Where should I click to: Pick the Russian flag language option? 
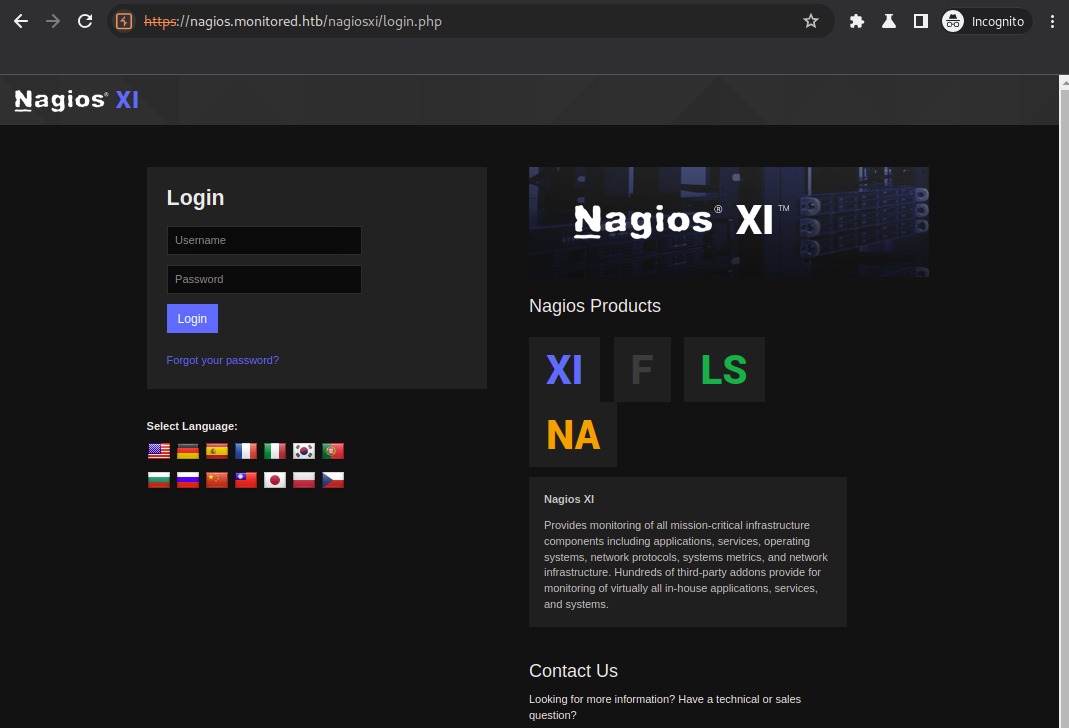point(187,479)
